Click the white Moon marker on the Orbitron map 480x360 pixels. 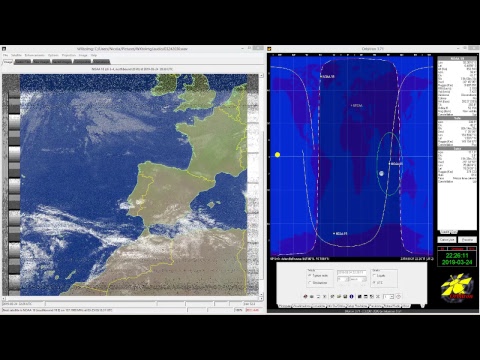click(x=381, y=173)
